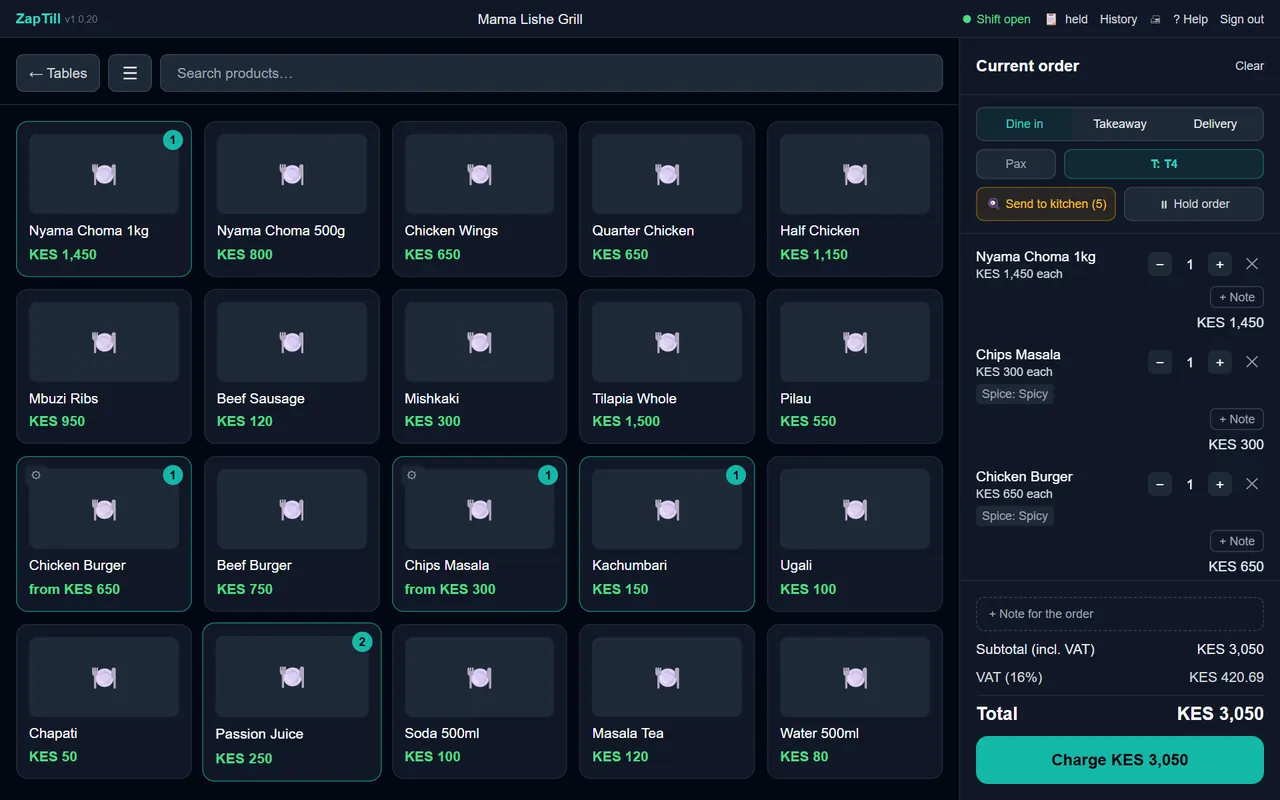Viewport: 1280px width, 800px height.
Task: Switch order type to Takeaway
Action: (x=1120, y=124)
